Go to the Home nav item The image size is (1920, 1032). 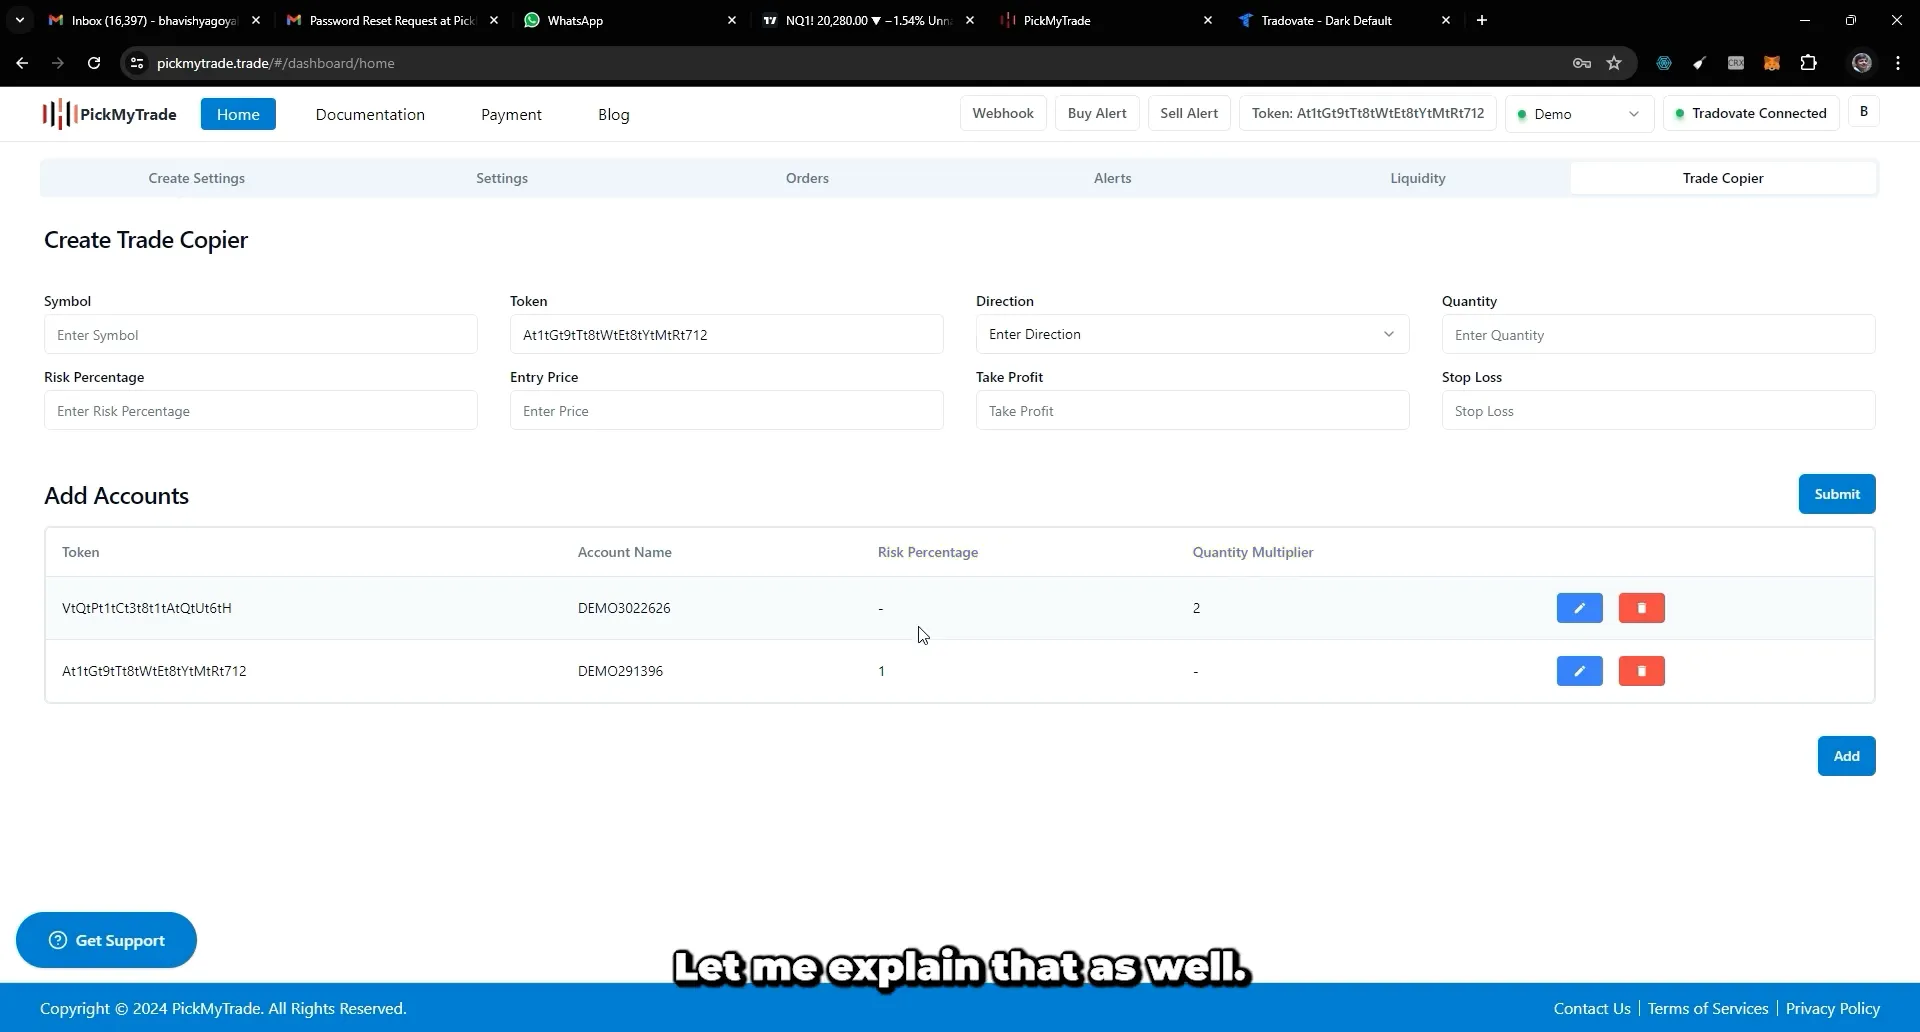pyautogui.click(x=238, y=114)
